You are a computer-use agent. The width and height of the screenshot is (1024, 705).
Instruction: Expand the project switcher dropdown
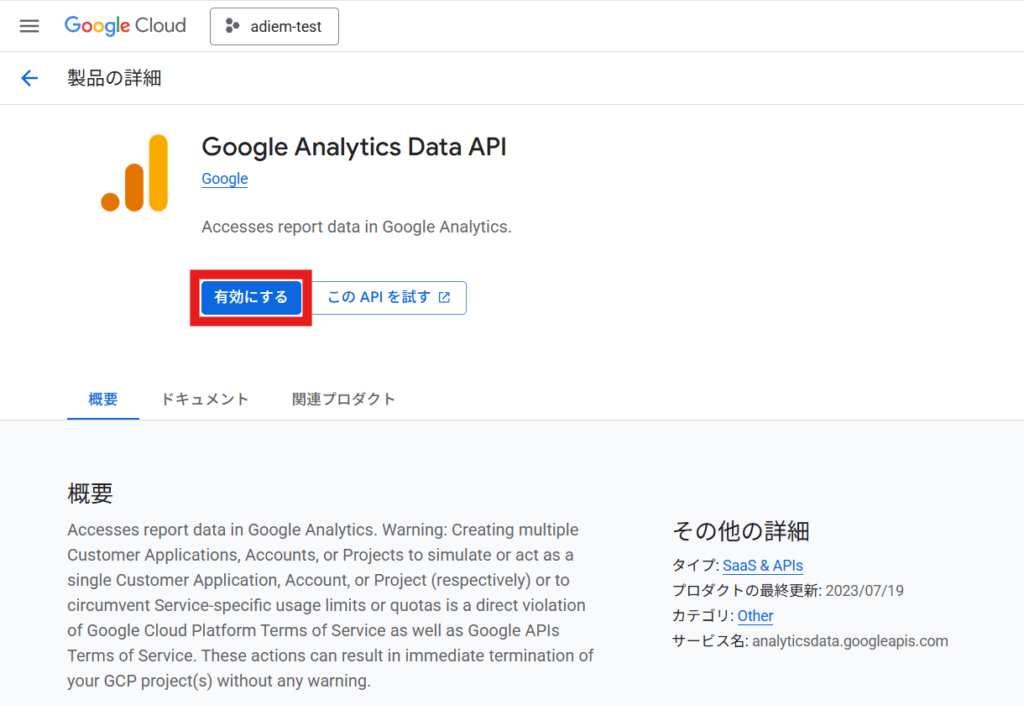pyautogui.click(x=274, y=27)
